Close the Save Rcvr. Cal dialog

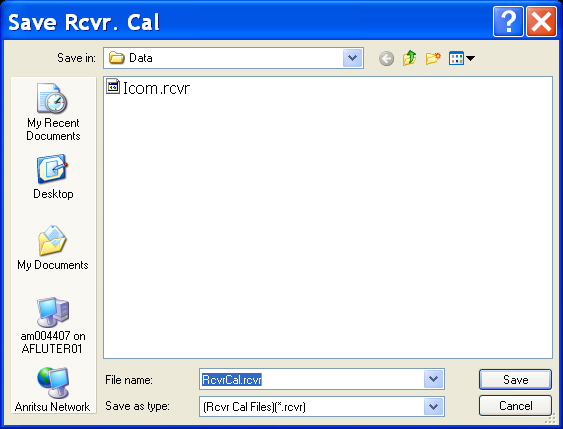[x=541, y=22]
